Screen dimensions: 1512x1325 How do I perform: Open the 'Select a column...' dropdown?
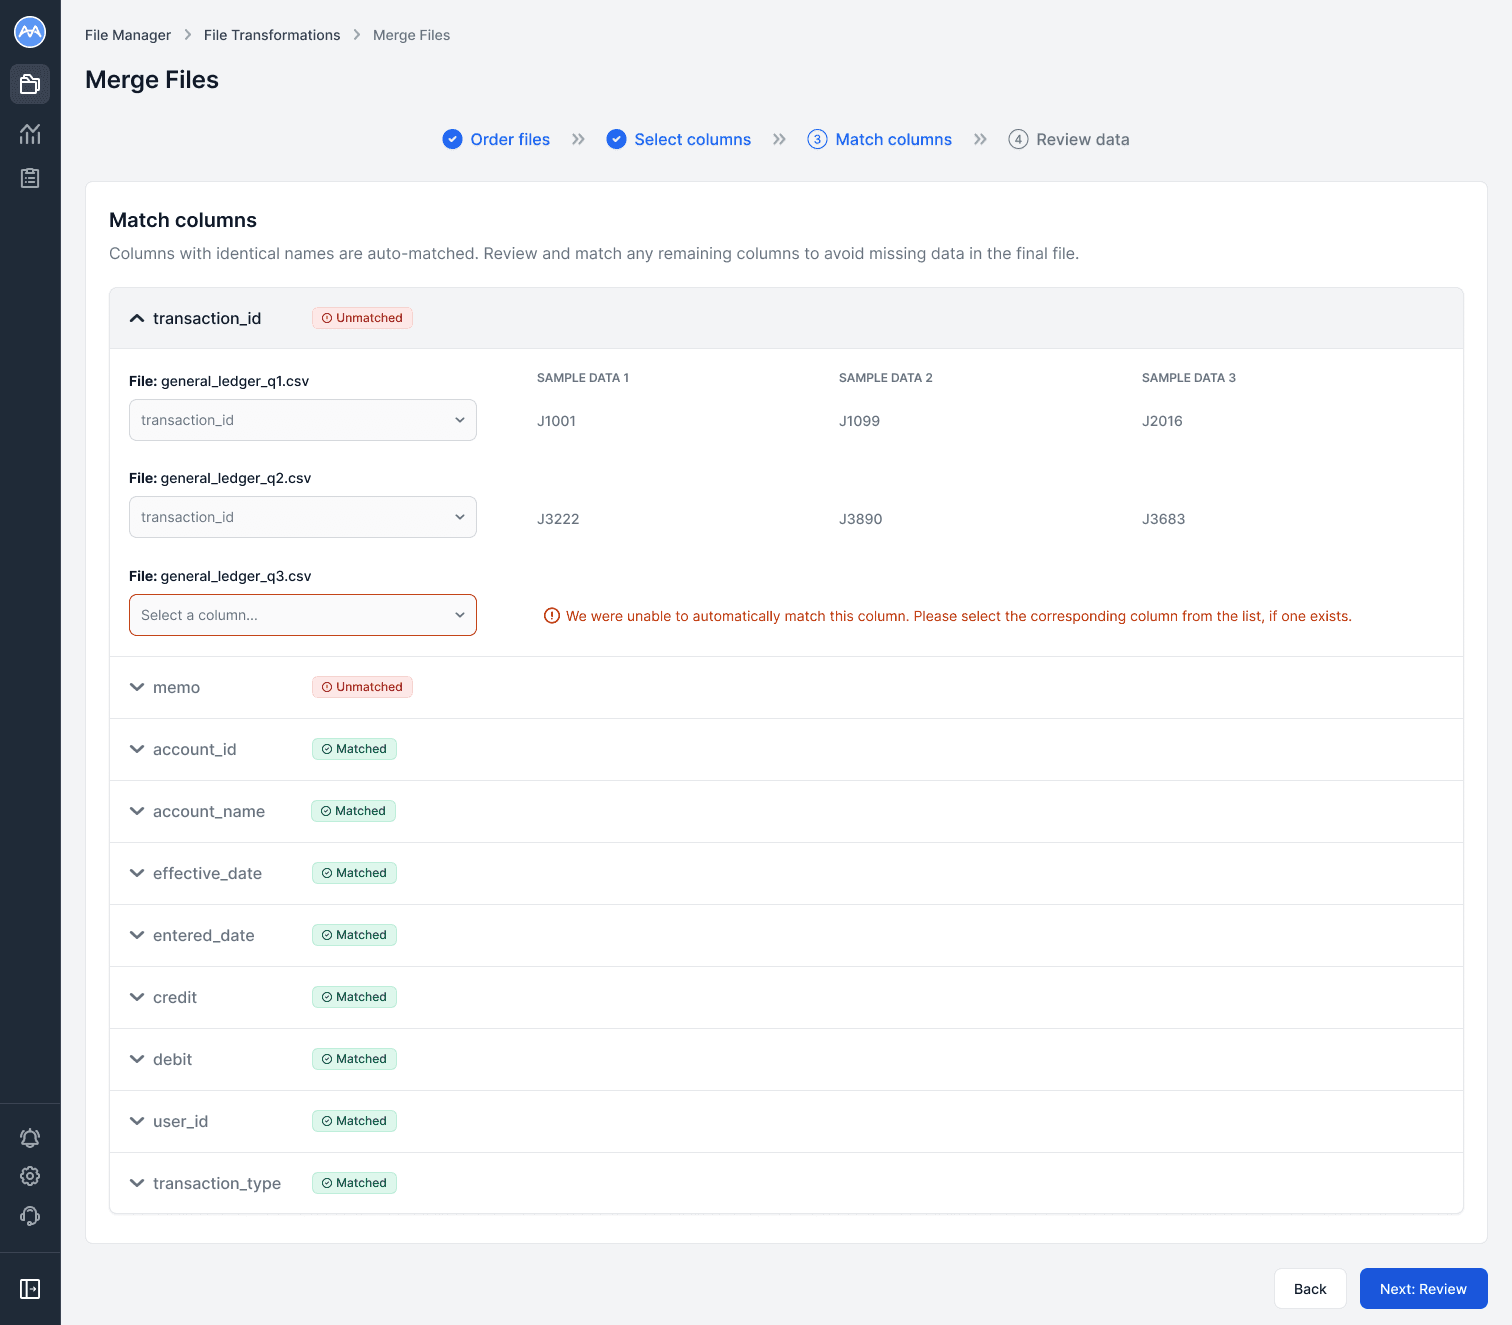coord(303,615)
